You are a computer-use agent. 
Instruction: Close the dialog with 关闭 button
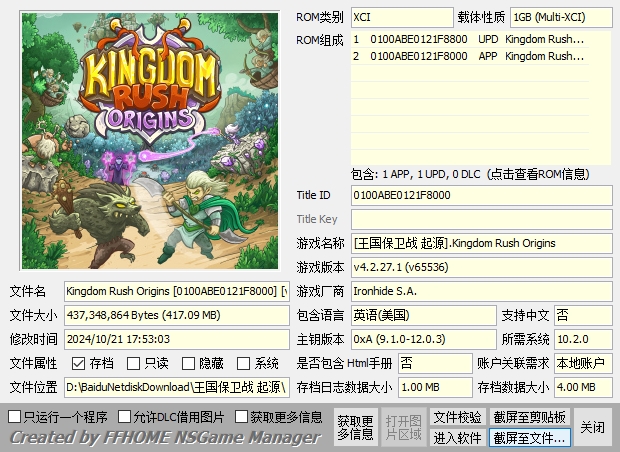tap(592, 427)
